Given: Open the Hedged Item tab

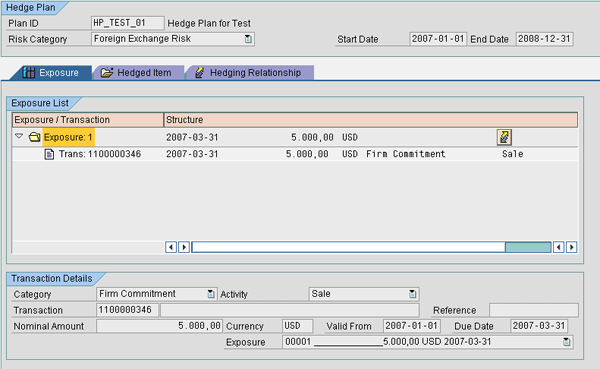Looking at the screenshot, I should 139,73.
